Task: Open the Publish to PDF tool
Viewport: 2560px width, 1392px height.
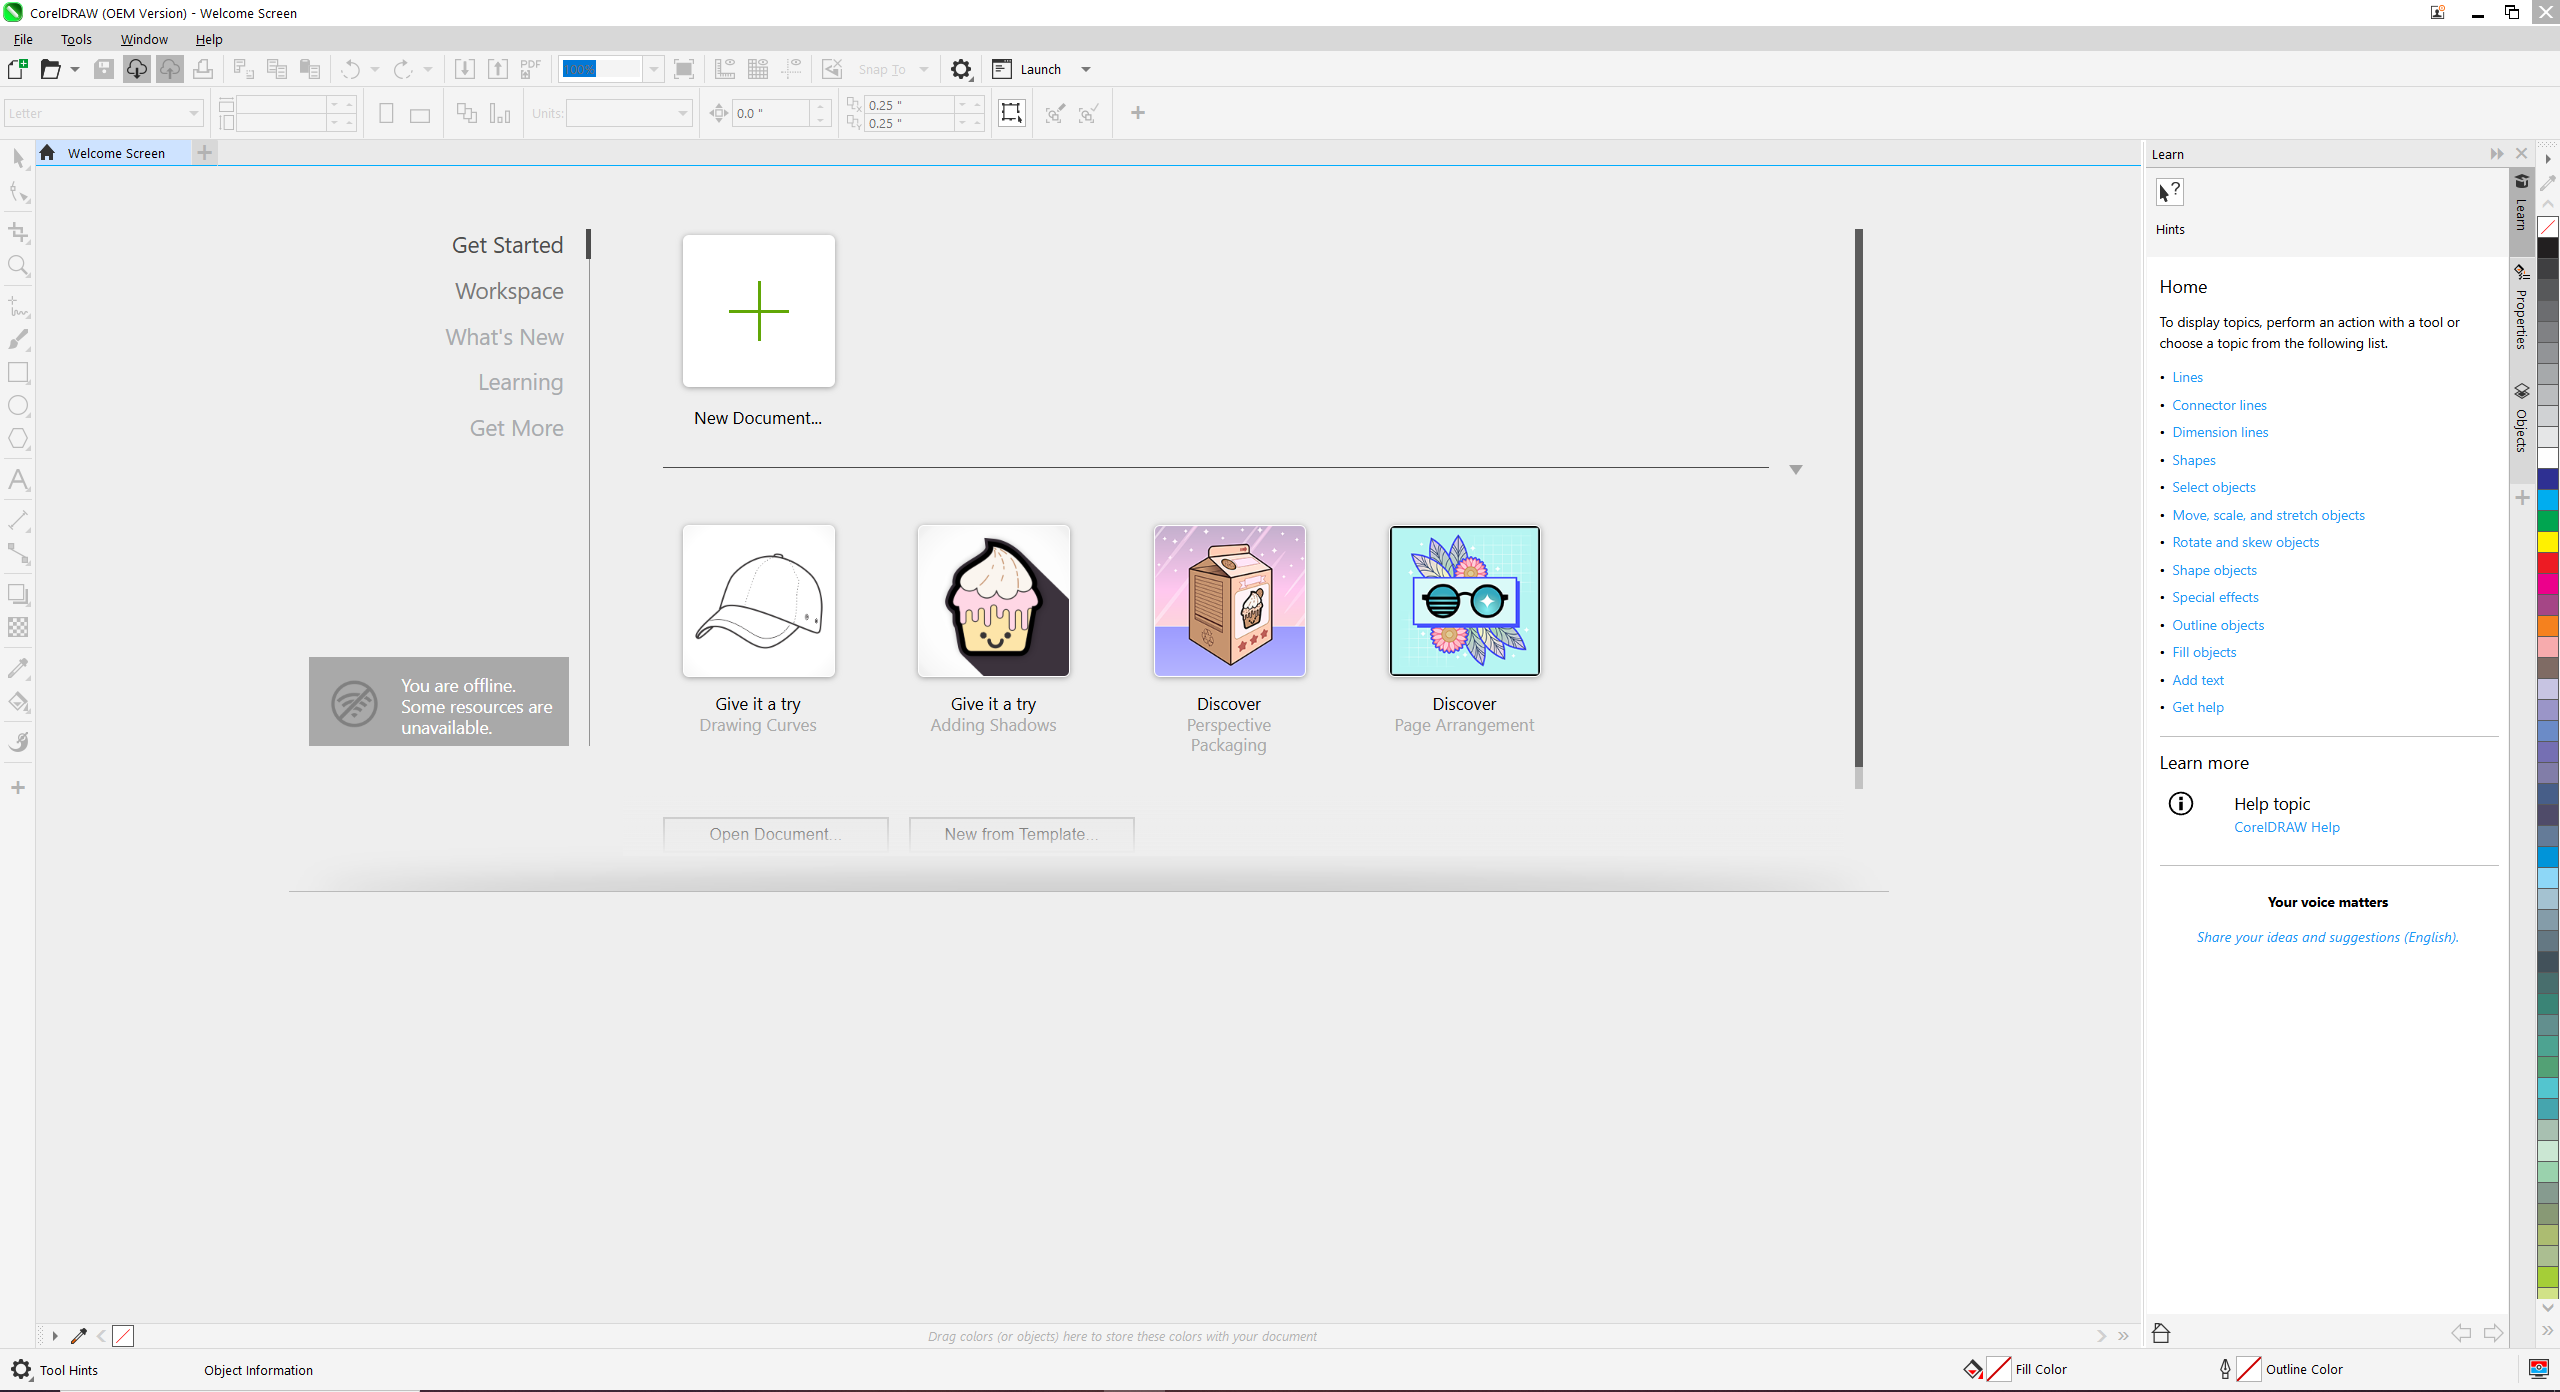Action: pos(529,69)
